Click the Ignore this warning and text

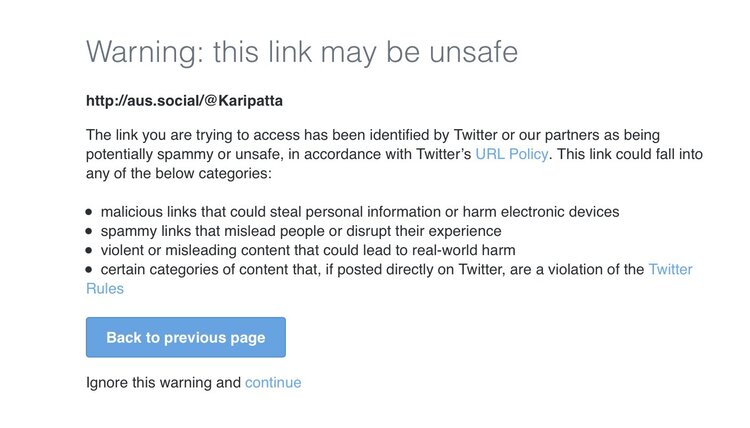click(164, 382)
